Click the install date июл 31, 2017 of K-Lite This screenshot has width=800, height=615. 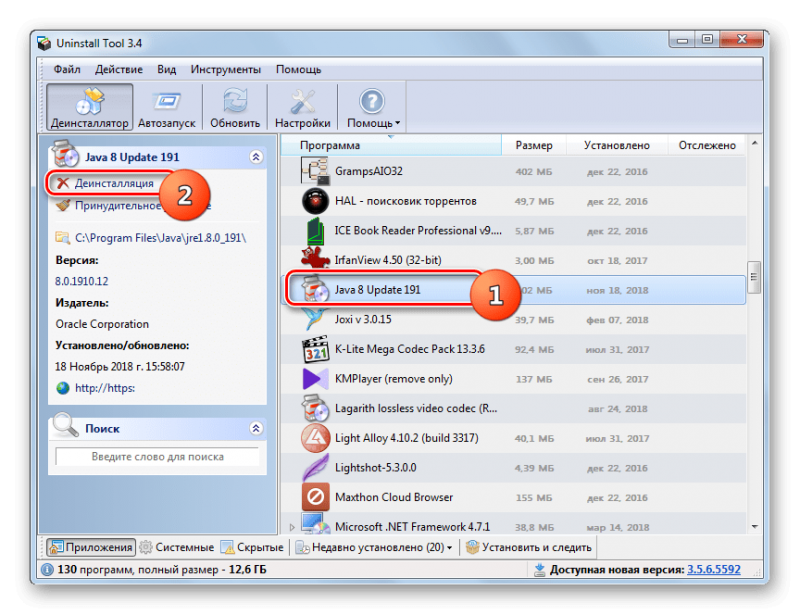[617, 350]
